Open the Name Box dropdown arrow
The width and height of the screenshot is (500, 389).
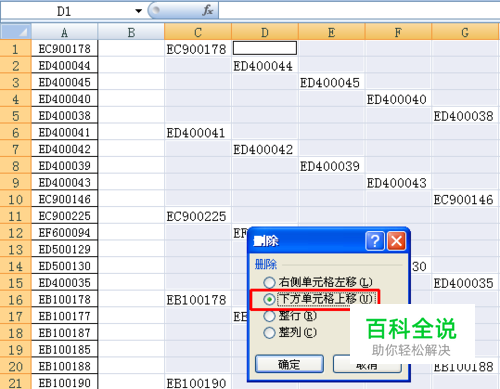click(x=138, y=11)
